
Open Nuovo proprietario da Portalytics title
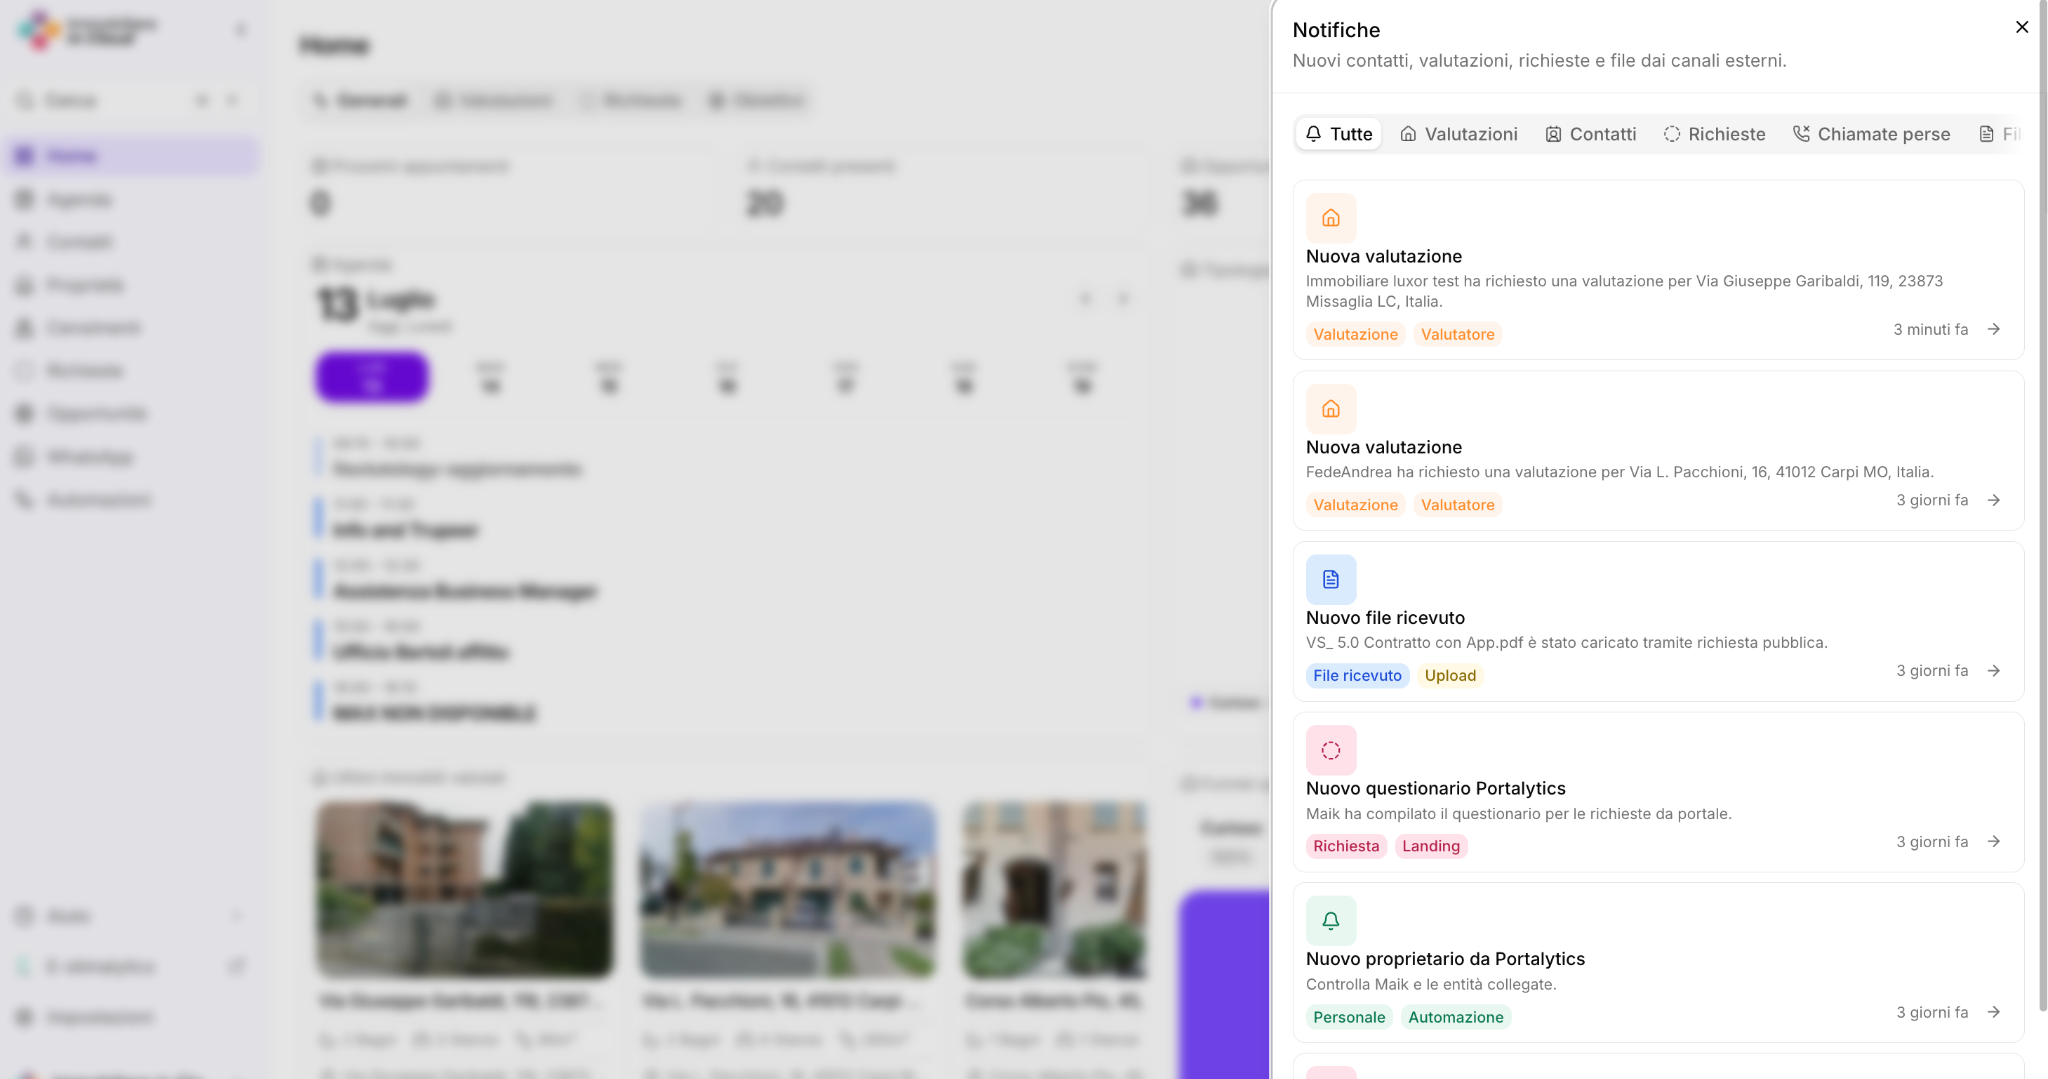[x=1445, y=959]
